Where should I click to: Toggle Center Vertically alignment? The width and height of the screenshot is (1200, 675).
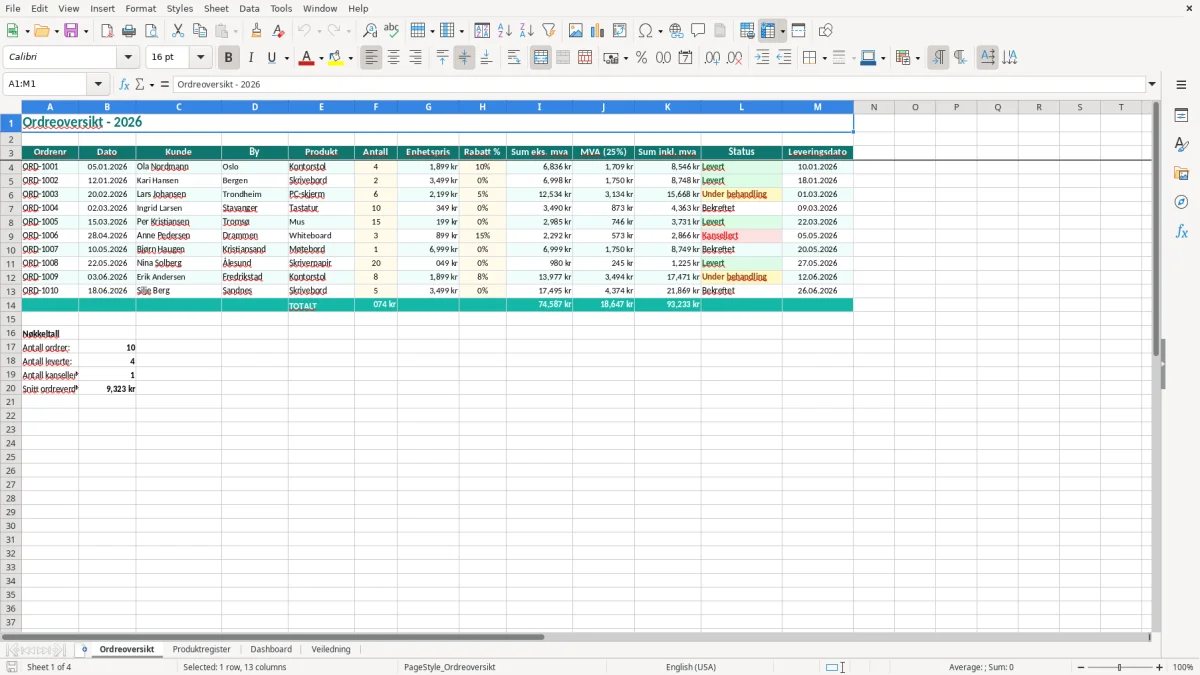point(465,58)
